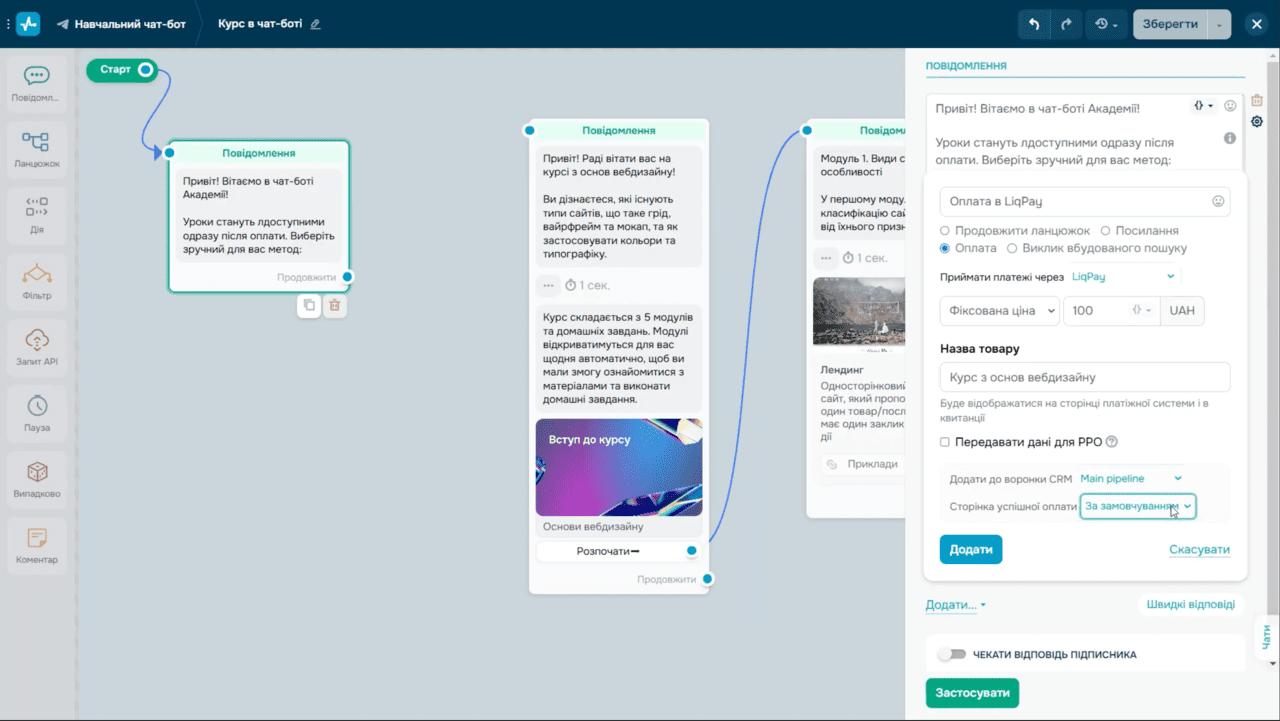
Task: Add a Запит API block
Action: click(x=37, y=347)
